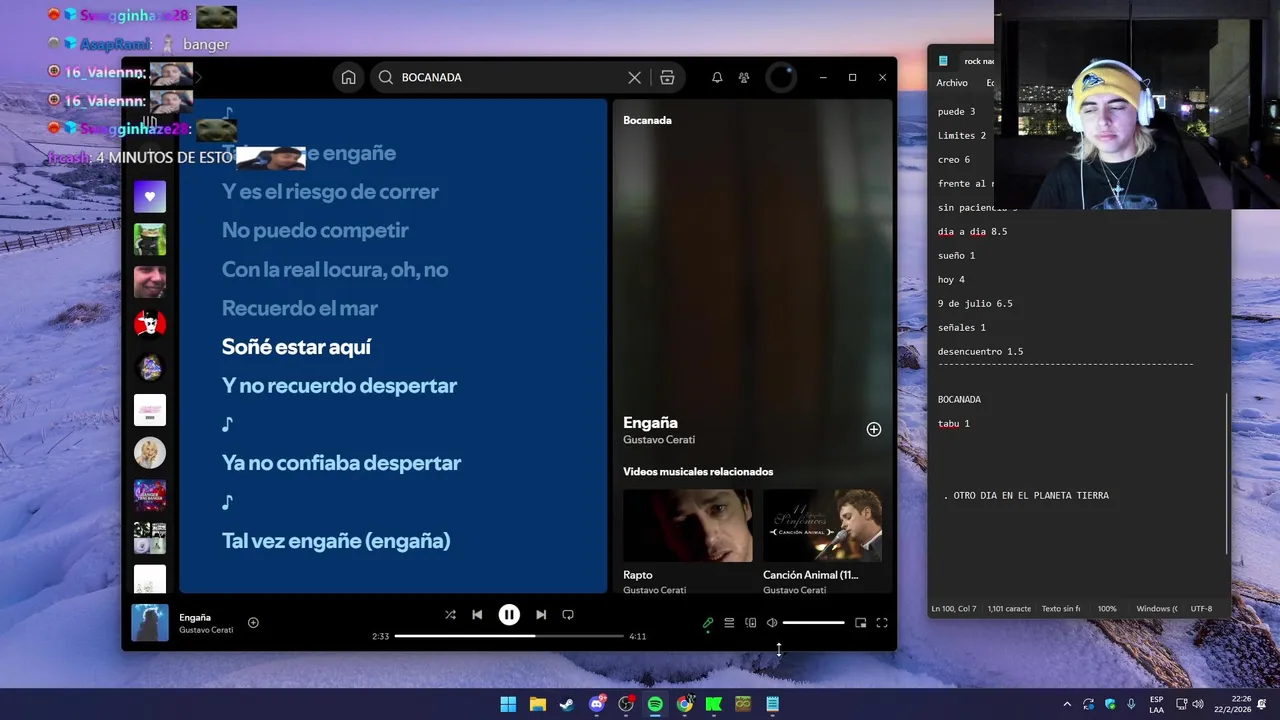Open the Spotify profile avatar
The height and width of the screenshot is (720, 1280).
(781, 77)
